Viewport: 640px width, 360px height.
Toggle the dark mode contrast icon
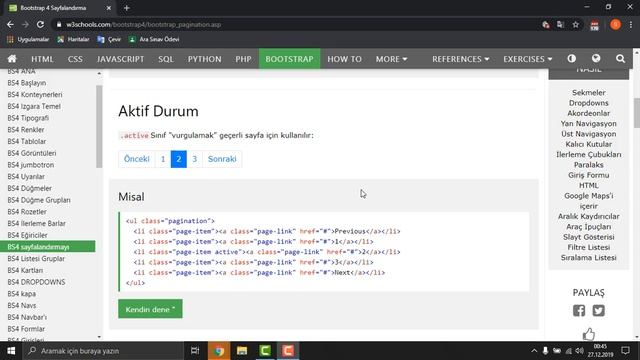pyautogui.click(x=571, y=59)
